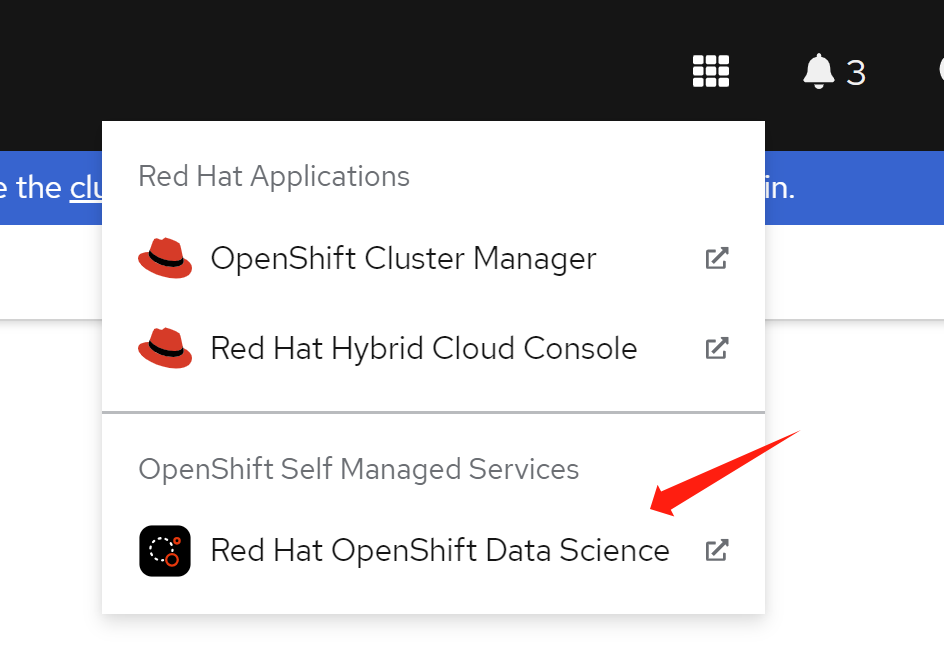Click the divider line between menu sections
The image size is (944, 660).
coord(433,412)
